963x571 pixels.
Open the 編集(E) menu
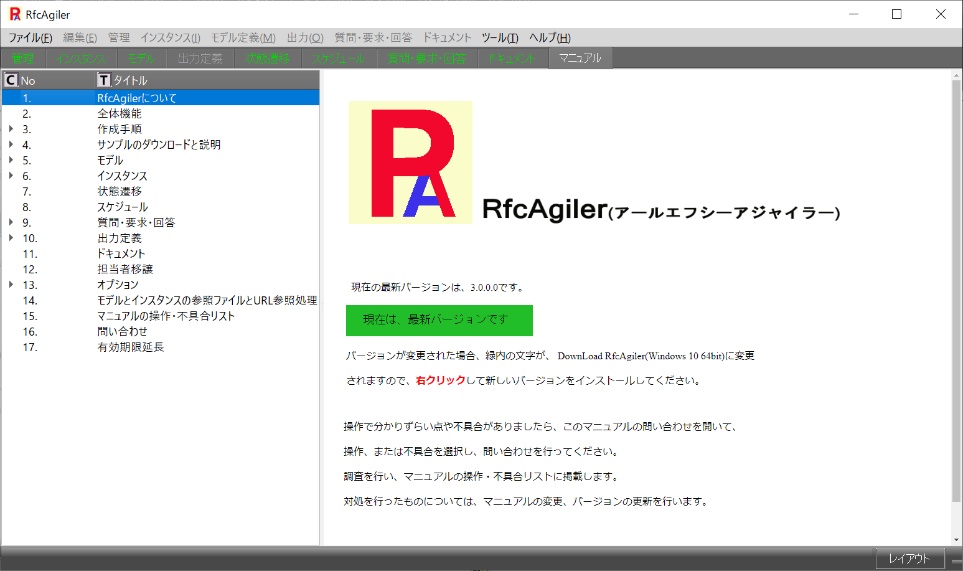coord(80,37)
